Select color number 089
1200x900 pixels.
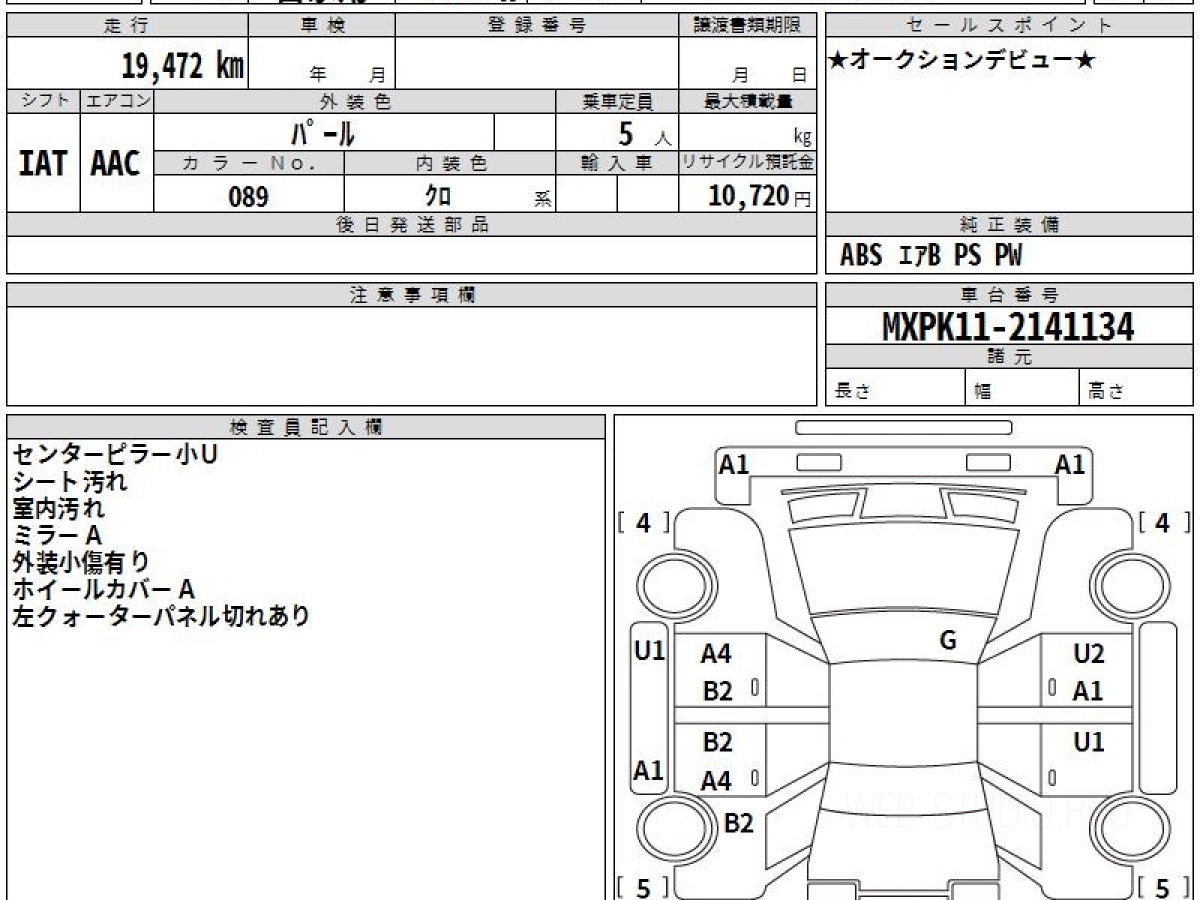[x=249, y=196]
